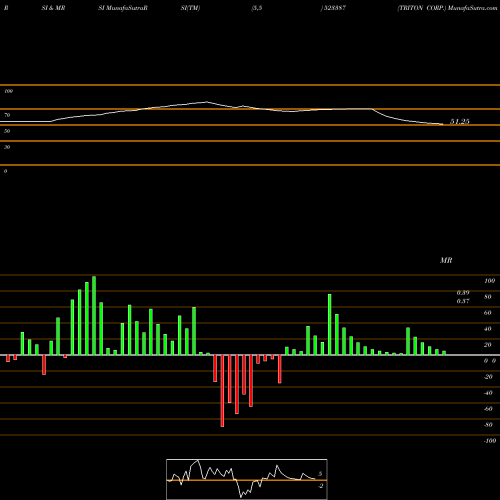The height and width of the screenshot is (500, 500).
Task: Click the -60 label on MR axis
Action: coord(488,409)
